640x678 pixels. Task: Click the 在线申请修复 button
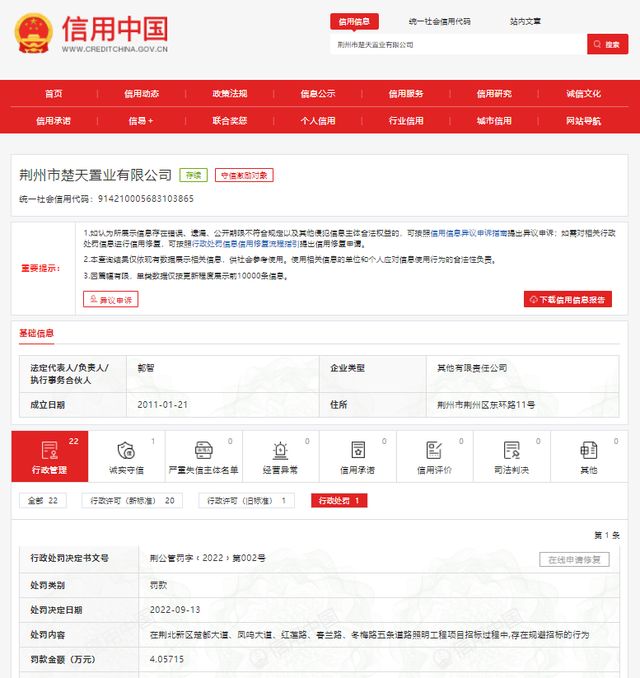(x=574, y=560)
